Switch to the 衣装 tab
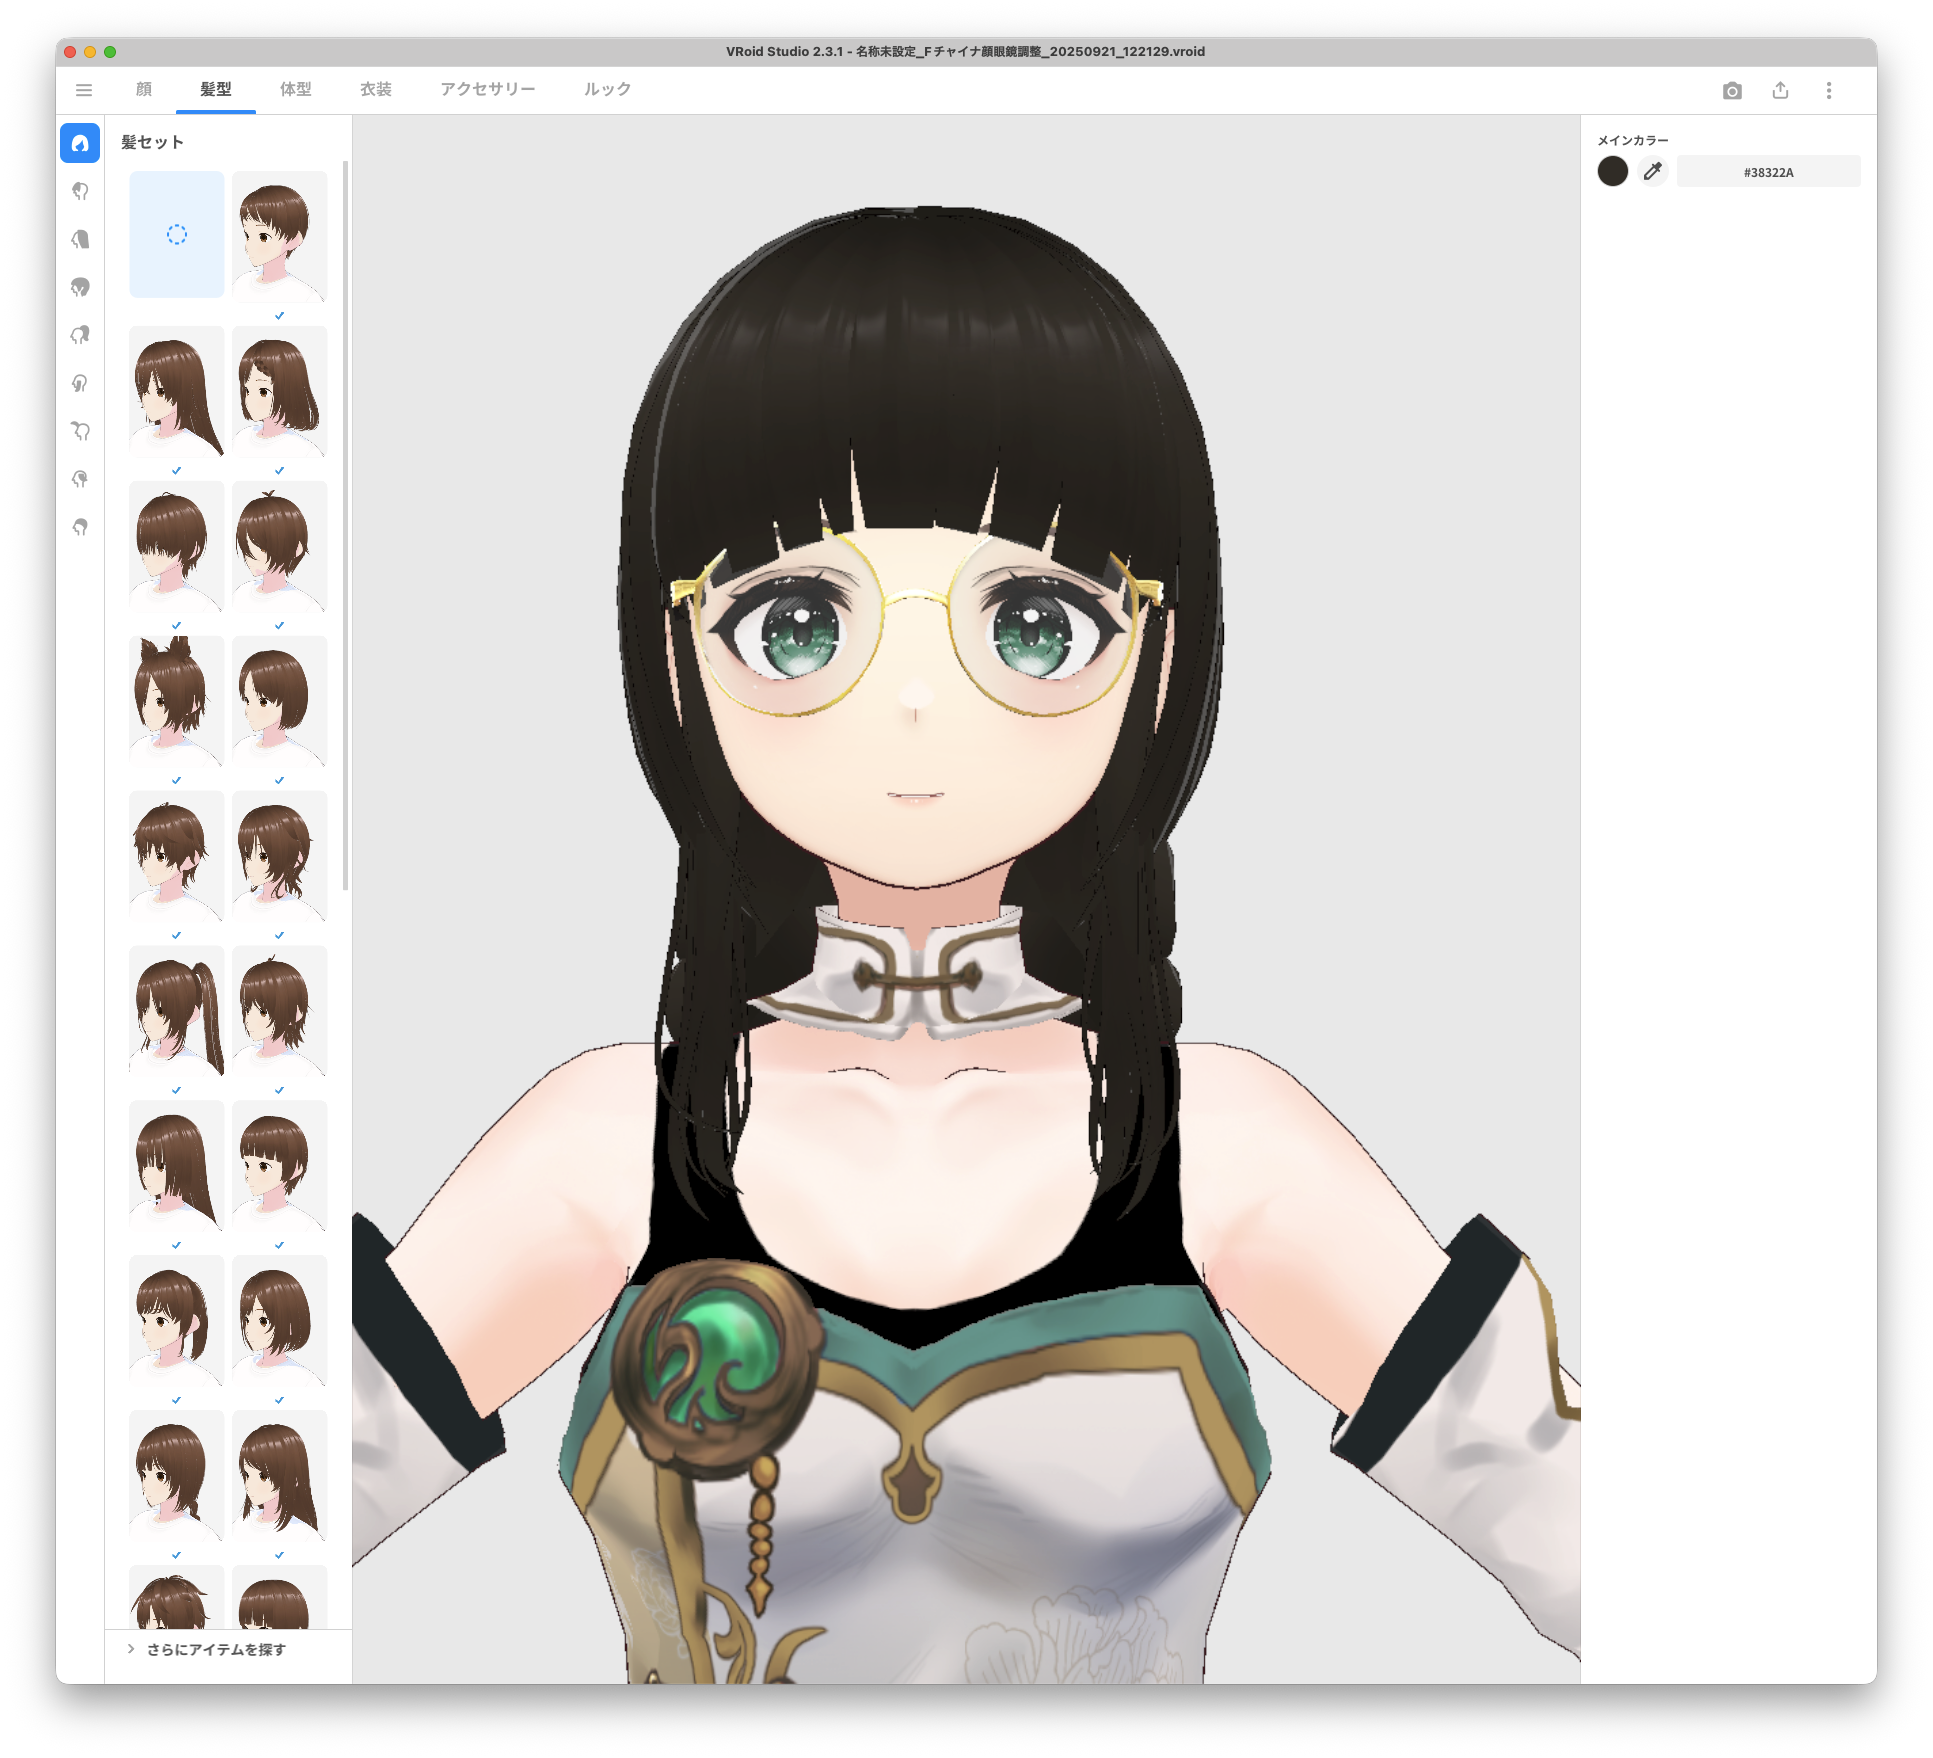1933x1758 pixels. (x=375, y=90)
